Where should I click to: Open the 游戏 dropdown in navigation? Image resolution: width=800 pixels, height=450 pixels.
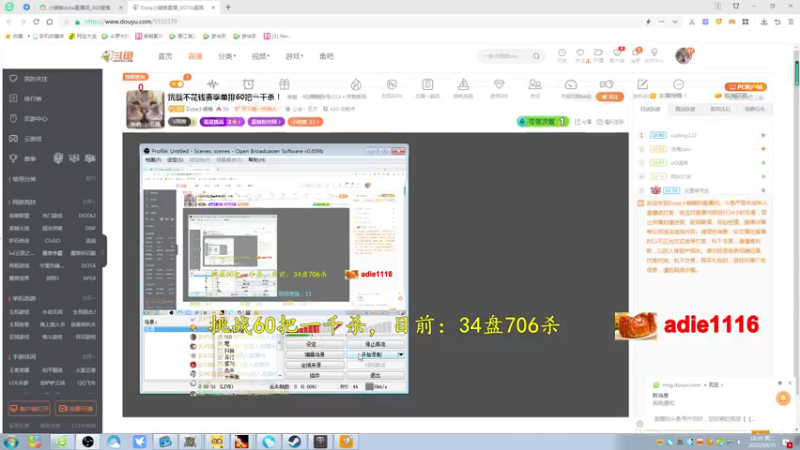tap(294, 56)
